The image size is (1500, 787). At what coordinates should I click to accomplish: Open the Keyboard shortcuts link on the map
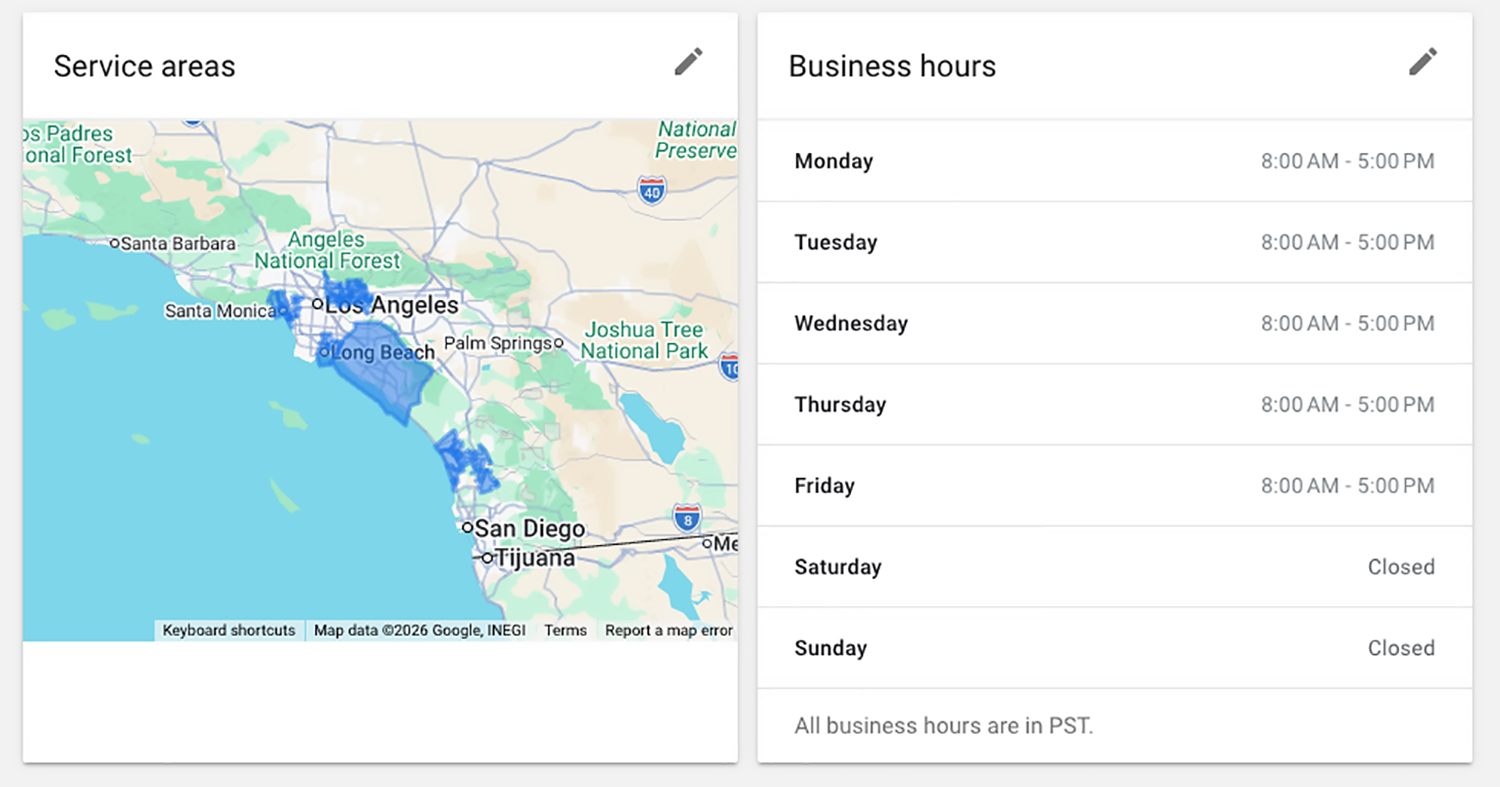point(228,630)
